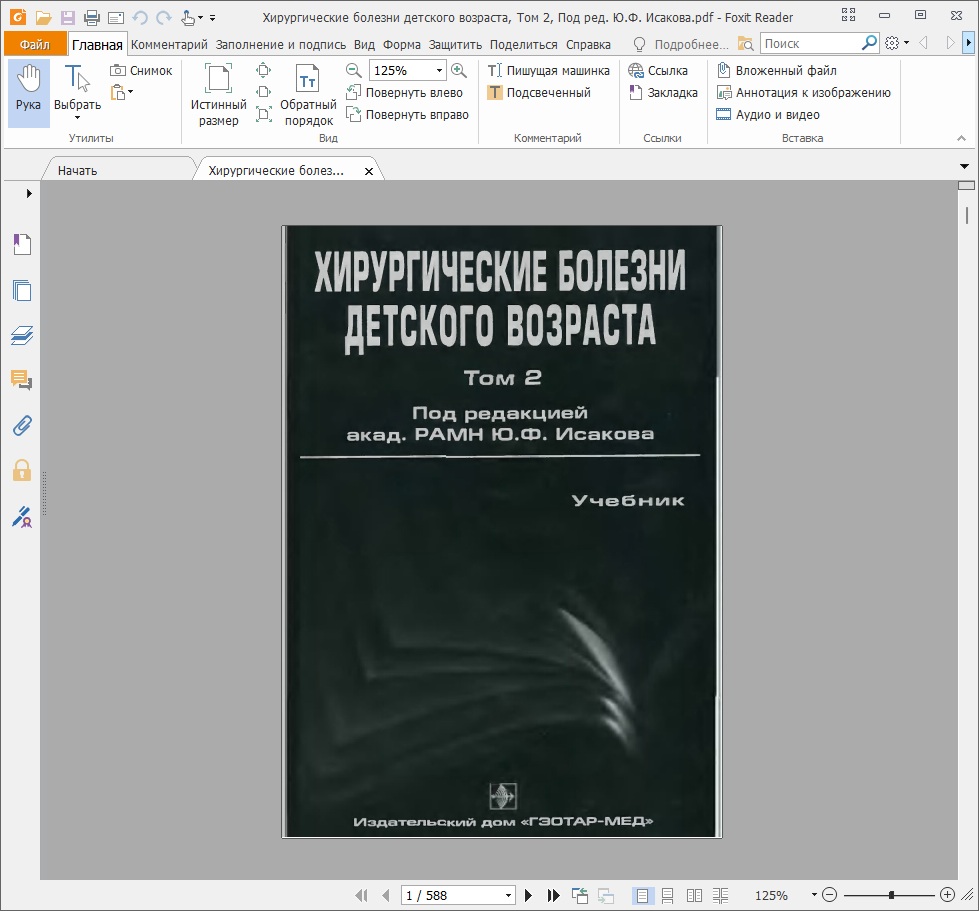Add a Закладка bookmark
This screenshot has width=979, height=911.
[663, 92]
